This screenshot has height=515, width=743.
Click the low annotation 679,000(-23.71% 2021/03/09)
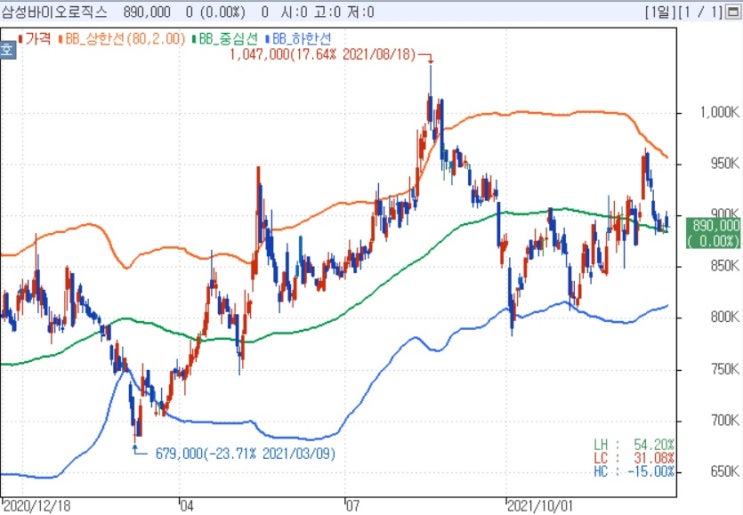pos(245,453)
